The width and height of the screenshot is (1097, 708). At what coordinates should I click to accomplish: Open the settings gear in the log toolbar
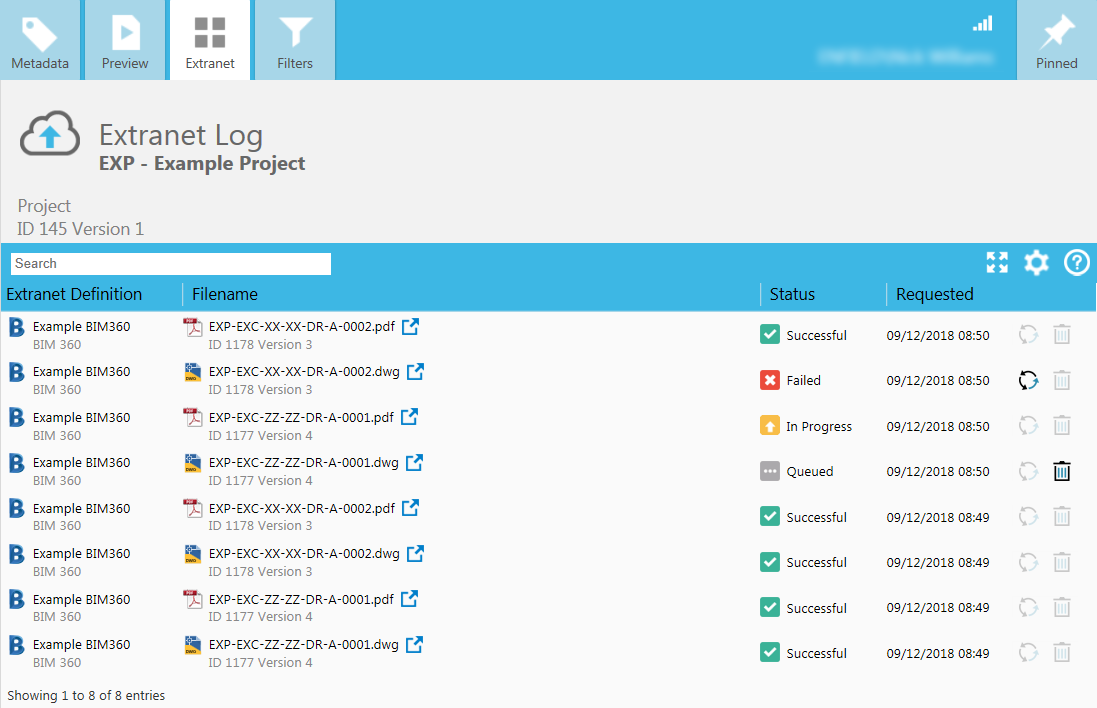(1036, 263)
